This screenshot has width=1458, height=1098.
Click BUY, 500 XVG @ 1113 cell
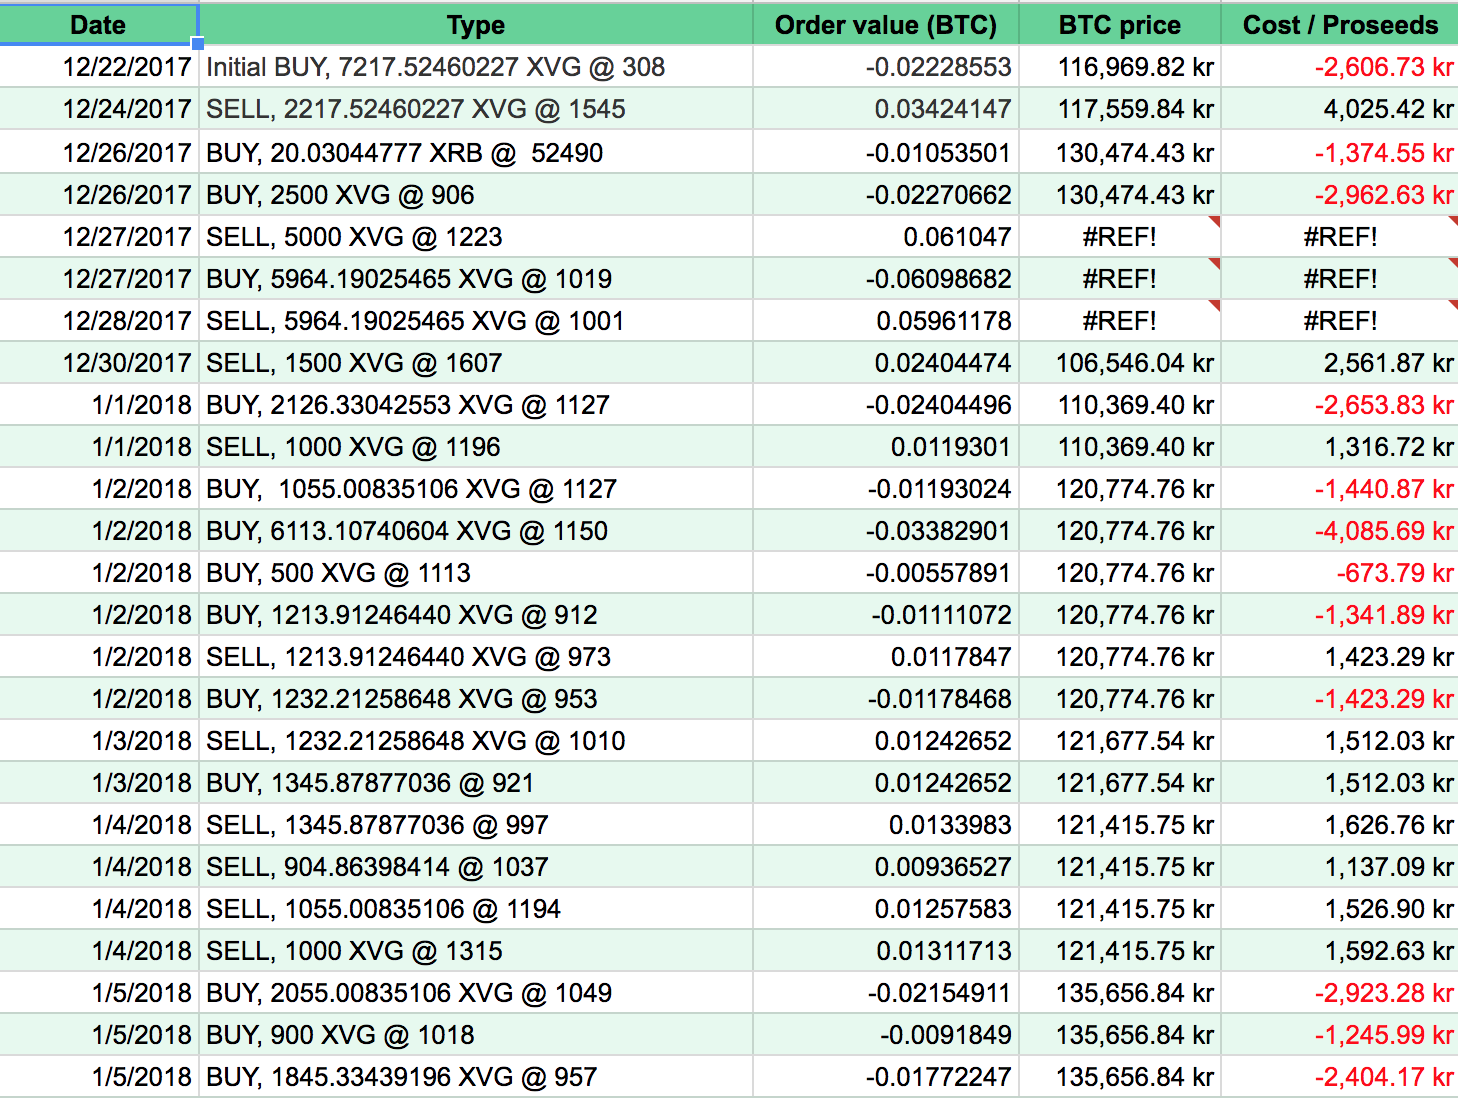click(476, 573)
